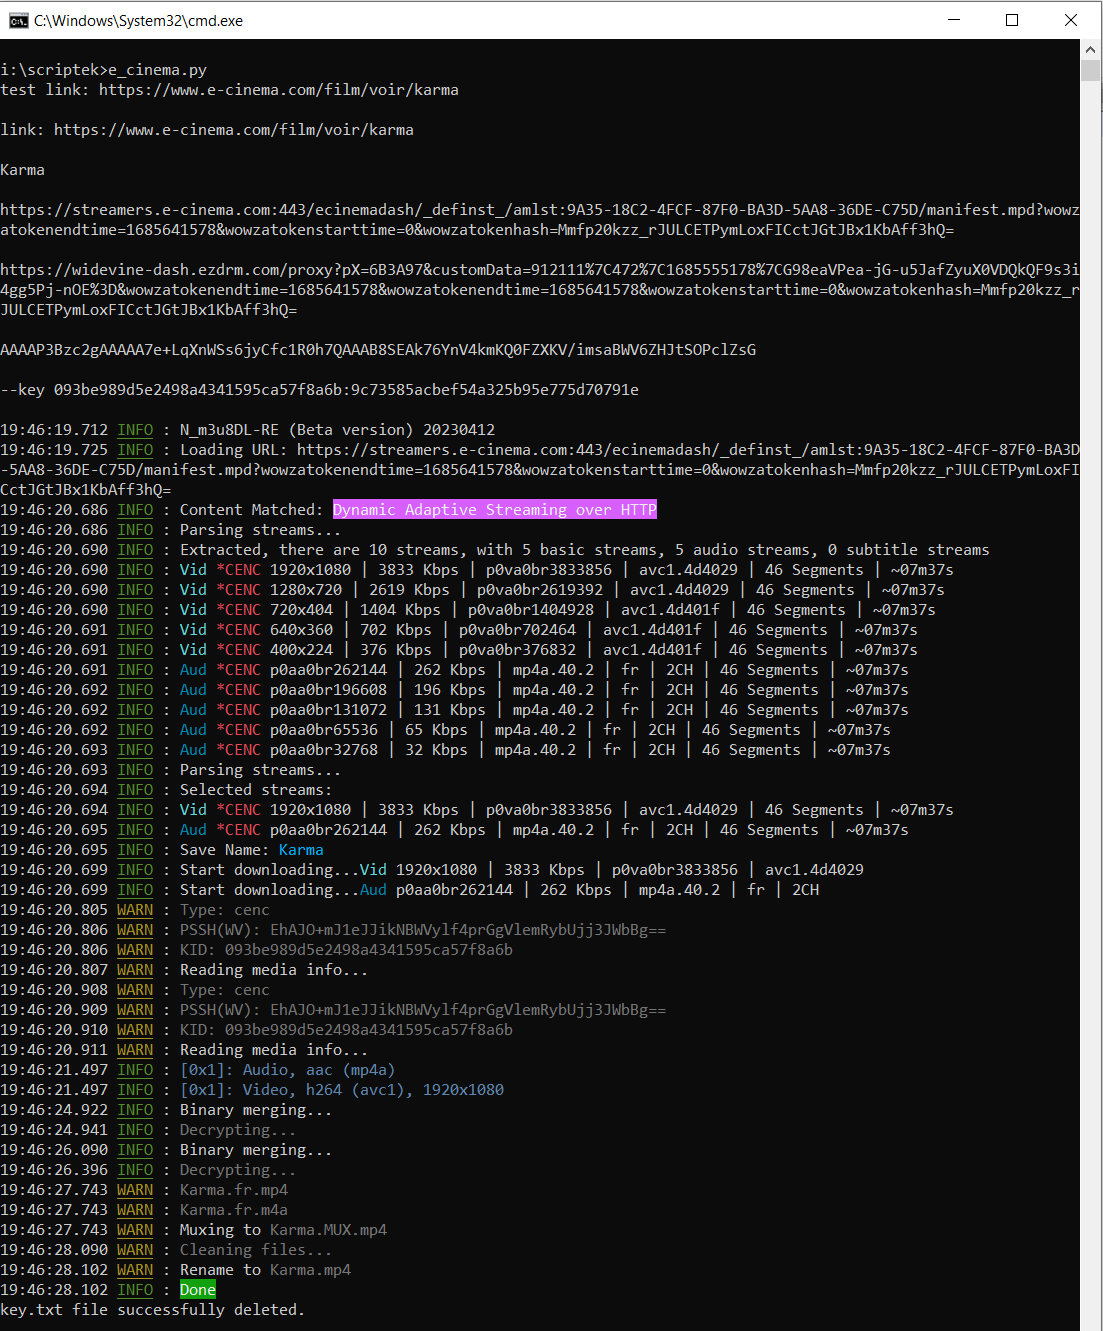Click the streamers.e-cinema.com manifest URL near top
Viewport: 1103px width, 1331px height.
coord(540,220)
